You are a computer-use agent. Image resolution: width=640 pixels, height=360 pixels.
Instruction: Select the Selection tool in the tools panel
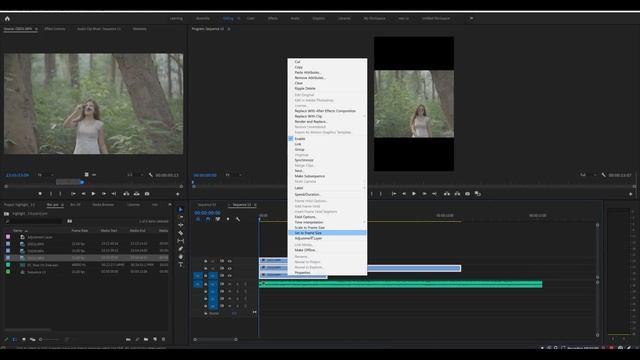pos(181,210)
